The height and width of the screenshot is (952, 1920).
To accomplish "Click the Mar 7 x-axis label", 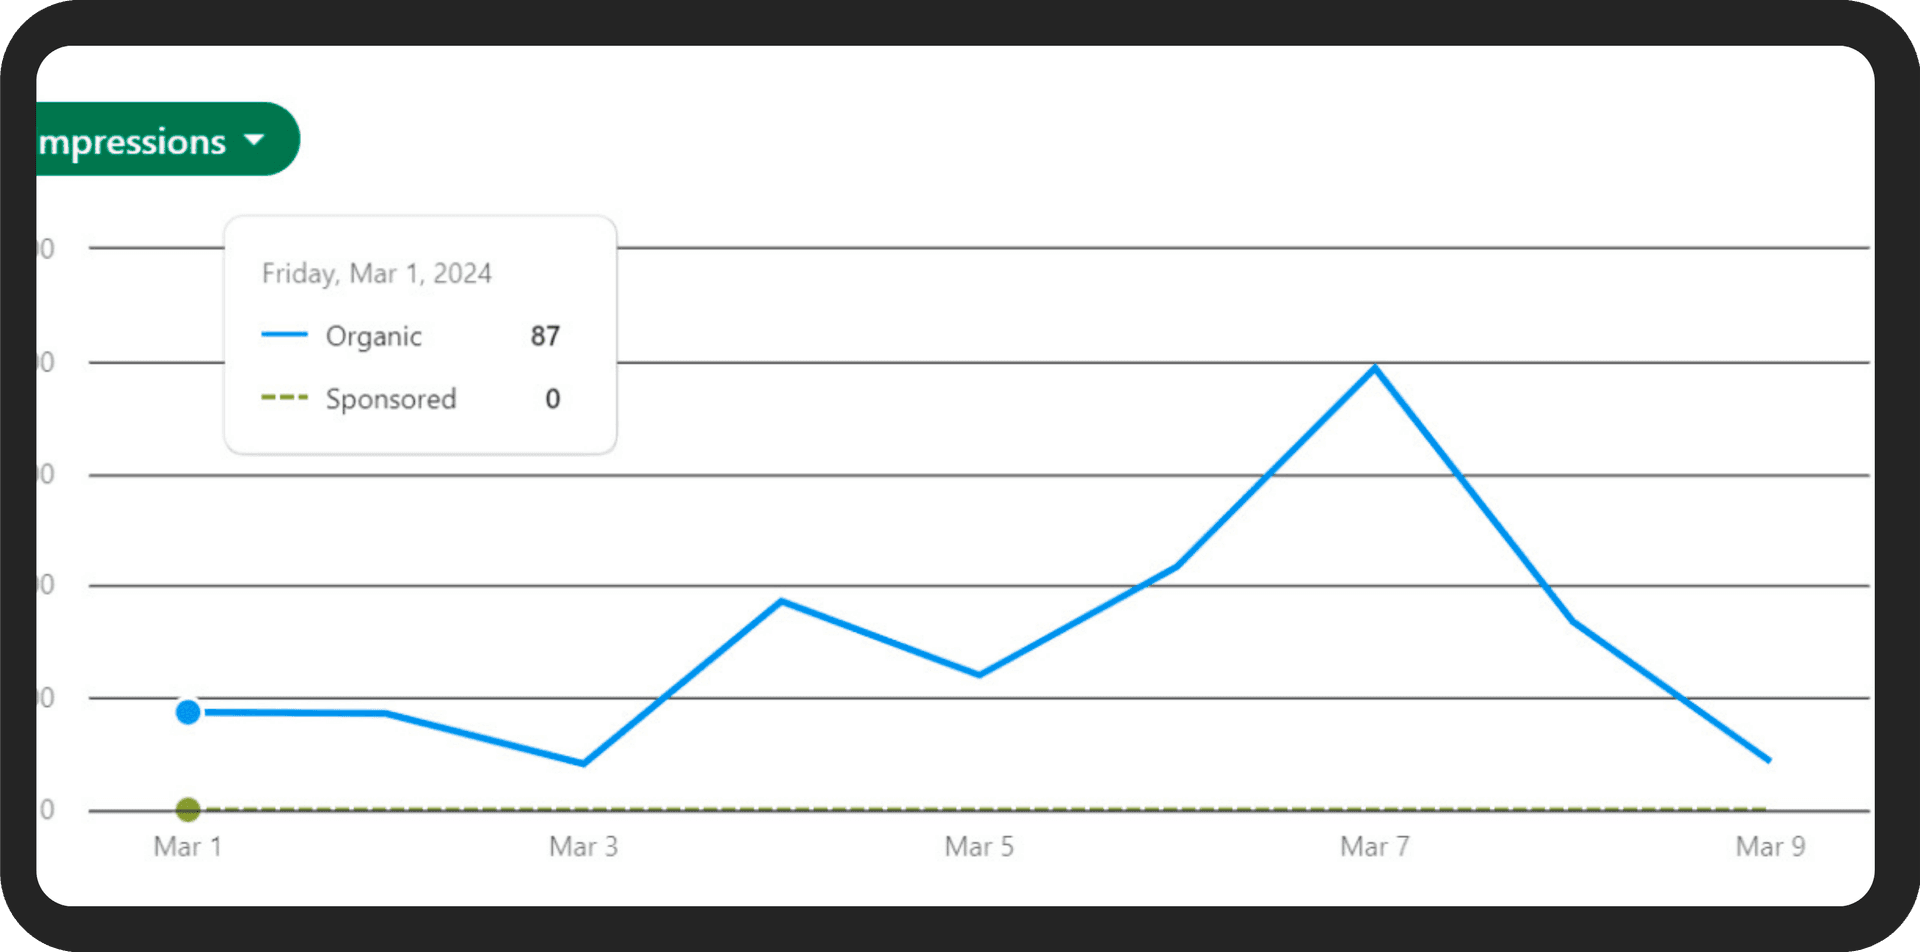I will pos(1375,847).
